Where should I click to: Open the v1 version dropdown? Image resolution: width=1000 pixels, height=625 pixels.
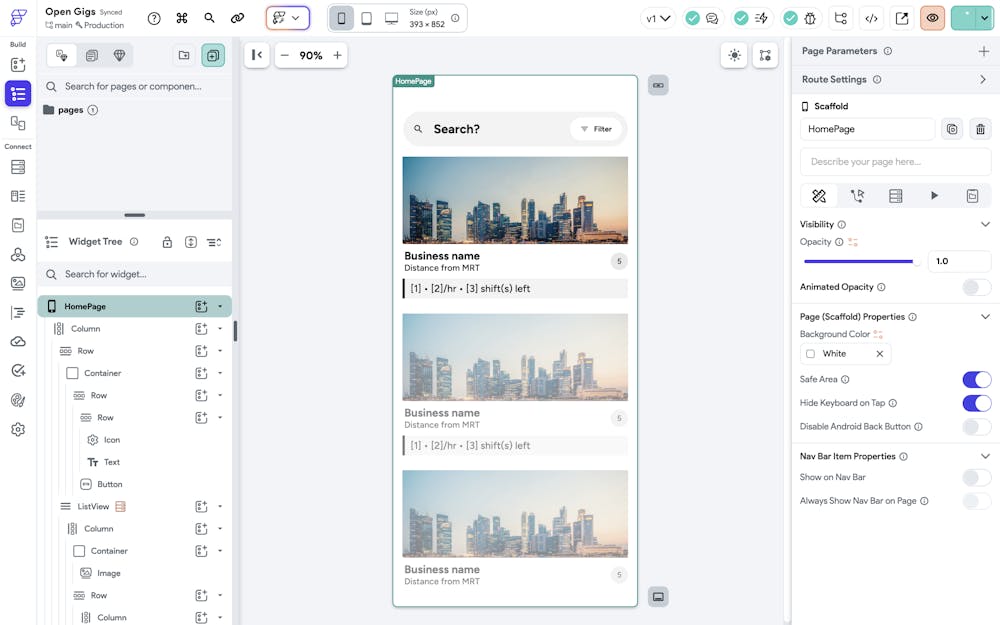point(658,18)
